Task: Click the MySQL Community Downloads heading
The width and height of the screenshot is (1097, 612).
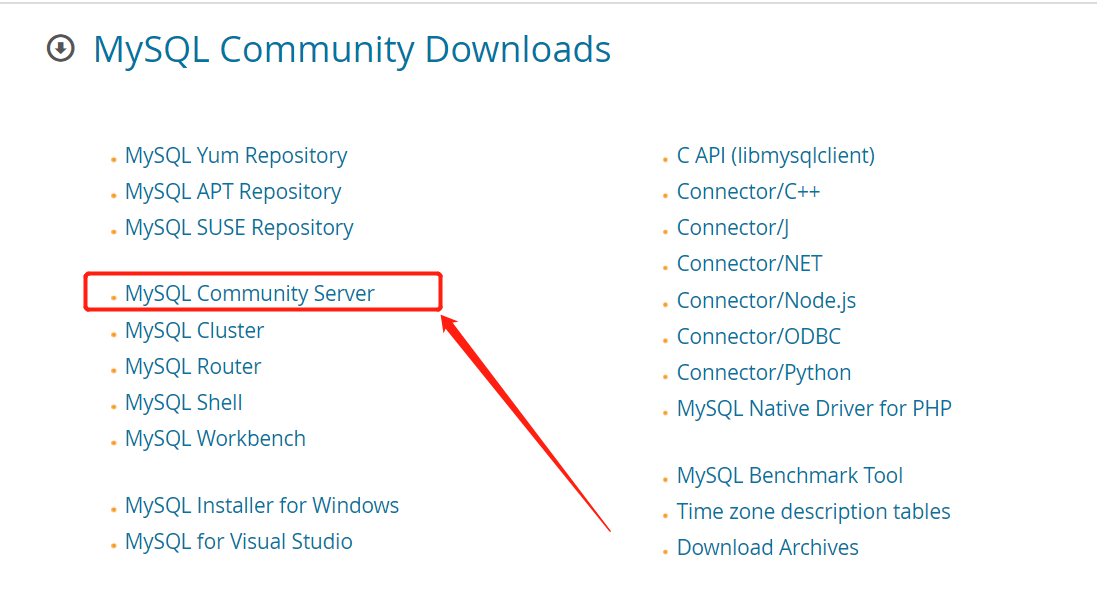Action: point(352,50)
